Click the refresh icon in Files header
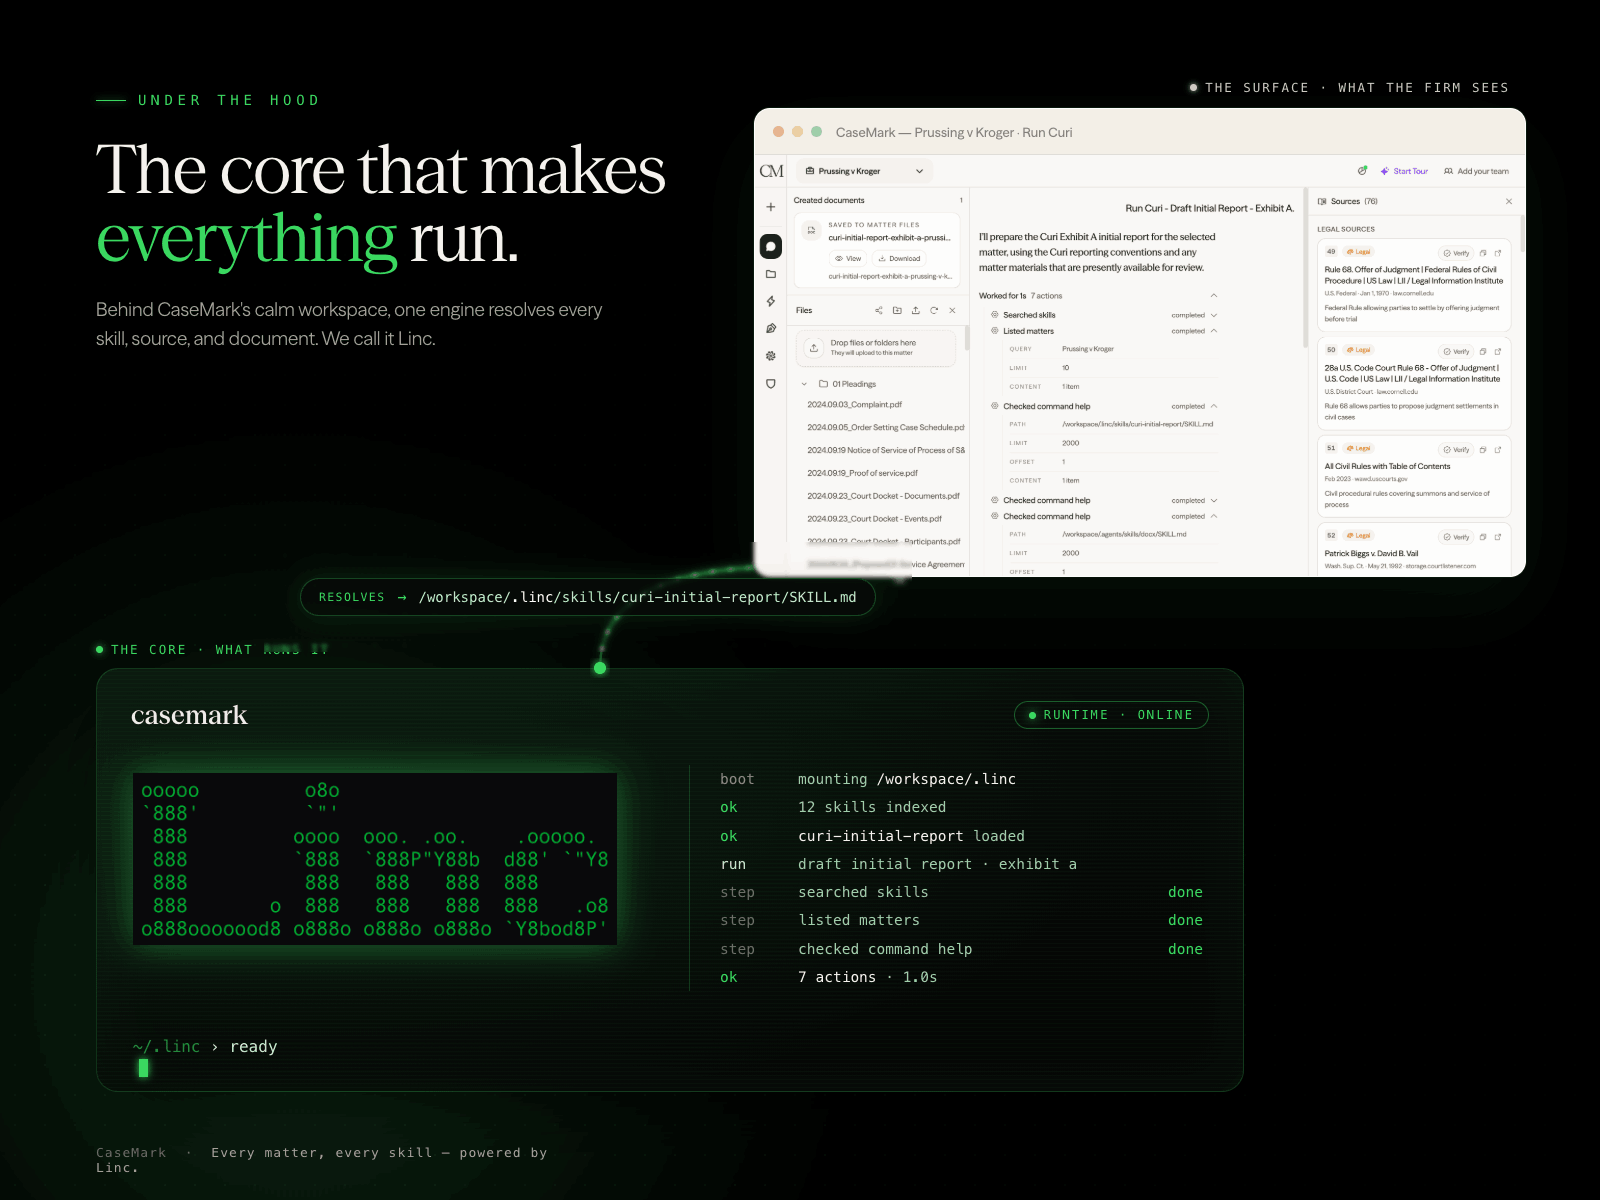 point(934,310)
